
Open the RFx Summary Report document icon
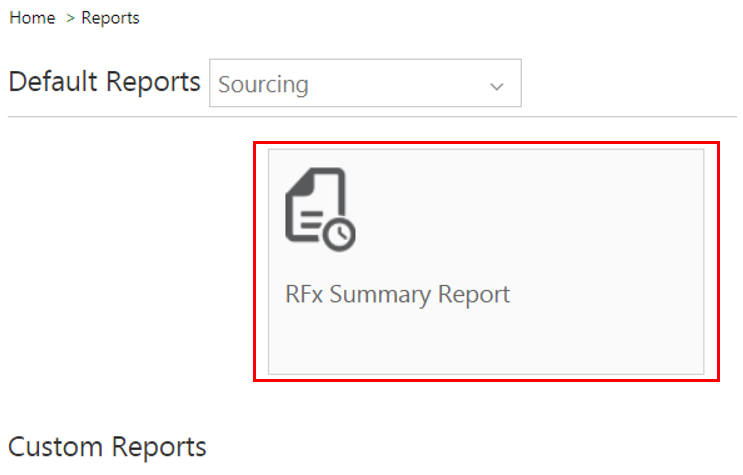tap(318, 207)
